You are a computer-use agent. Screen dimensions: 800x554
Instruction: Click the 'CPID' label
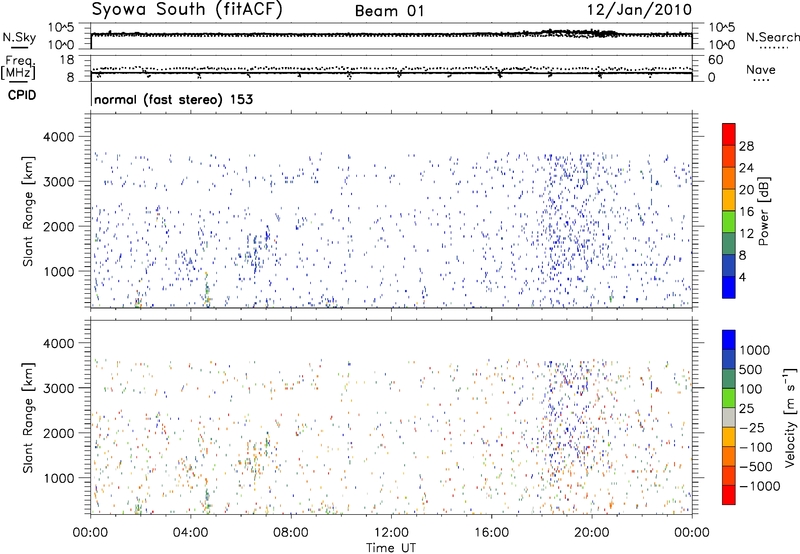pyautogui.click(x=22, y=95)
